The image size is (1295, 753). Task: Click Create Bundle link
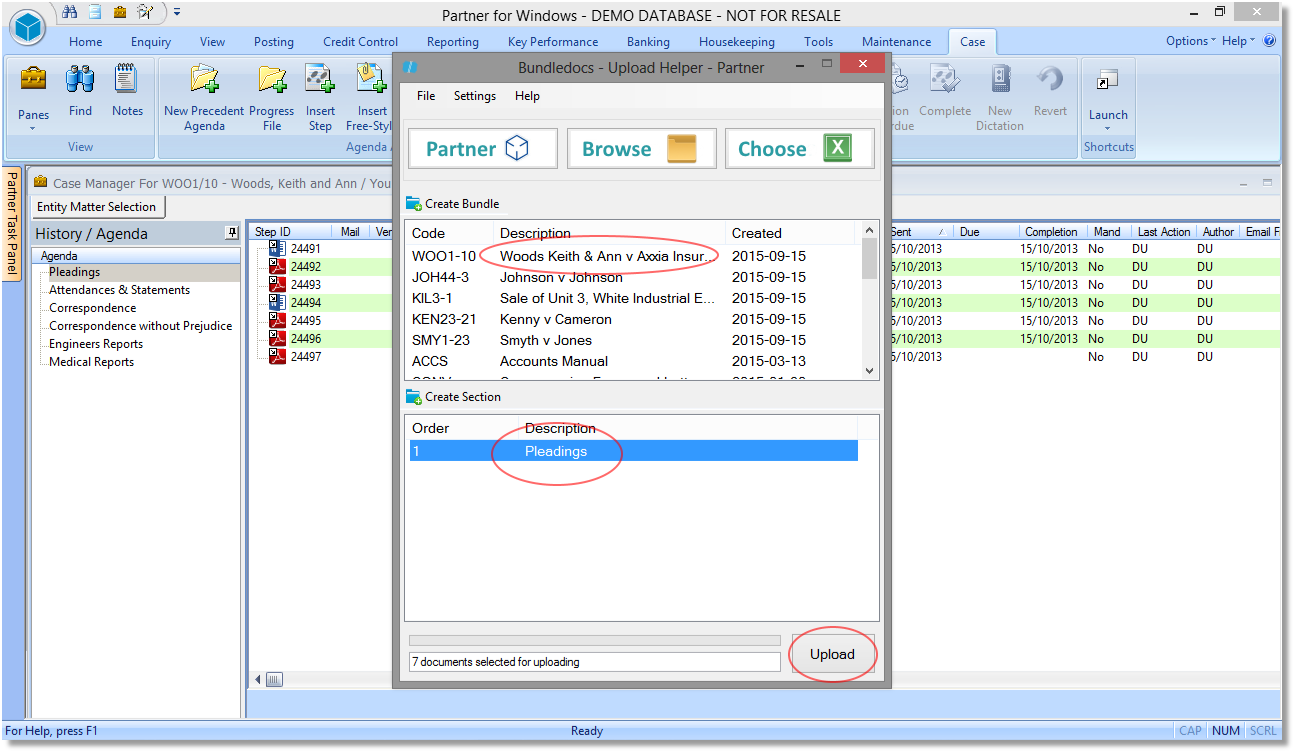pyautogui.click(x=453, y=204)
